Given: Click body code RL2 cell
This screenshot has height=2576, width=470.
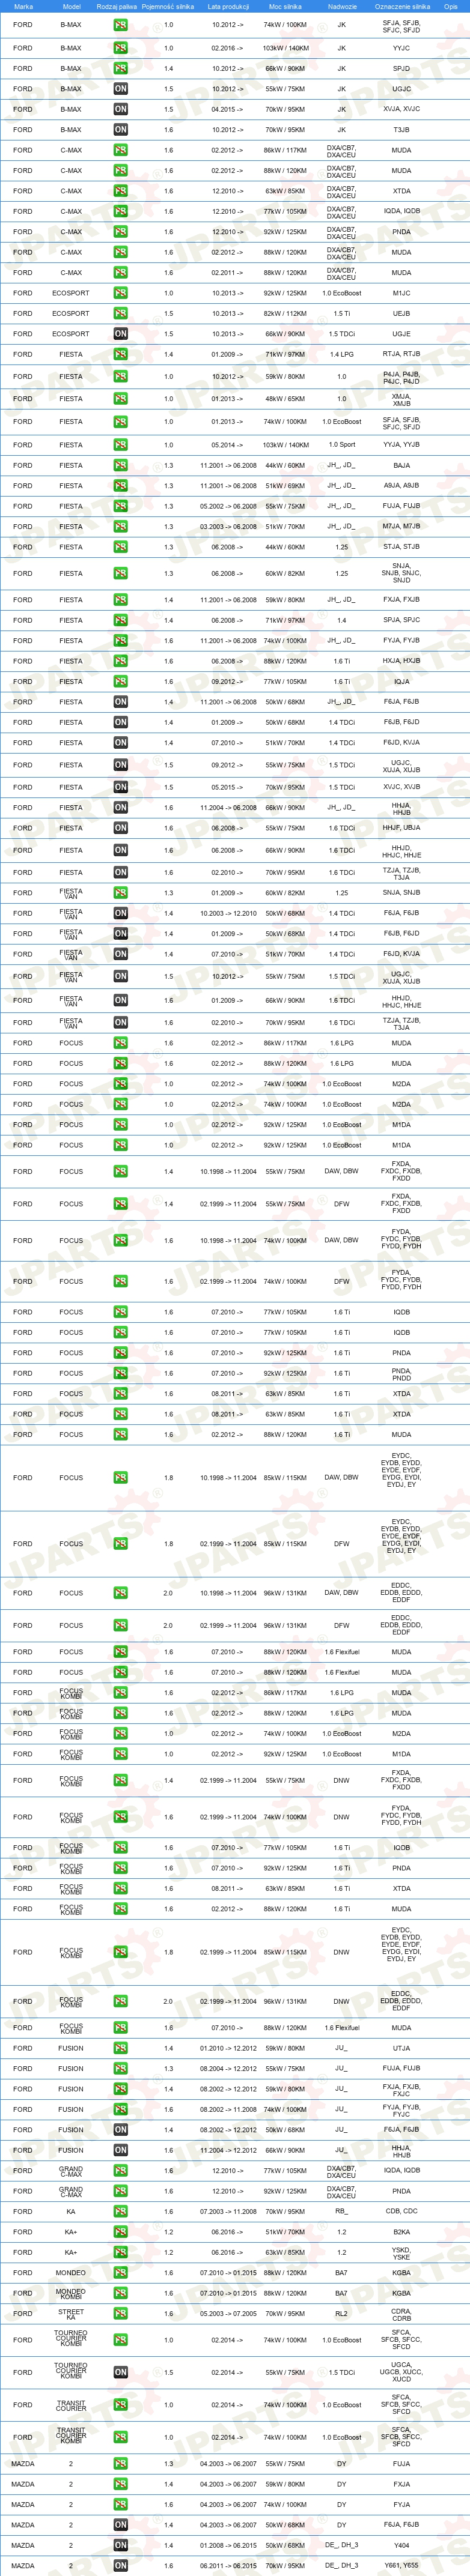Looking at the screenshot, I should tap(342, 2313).
